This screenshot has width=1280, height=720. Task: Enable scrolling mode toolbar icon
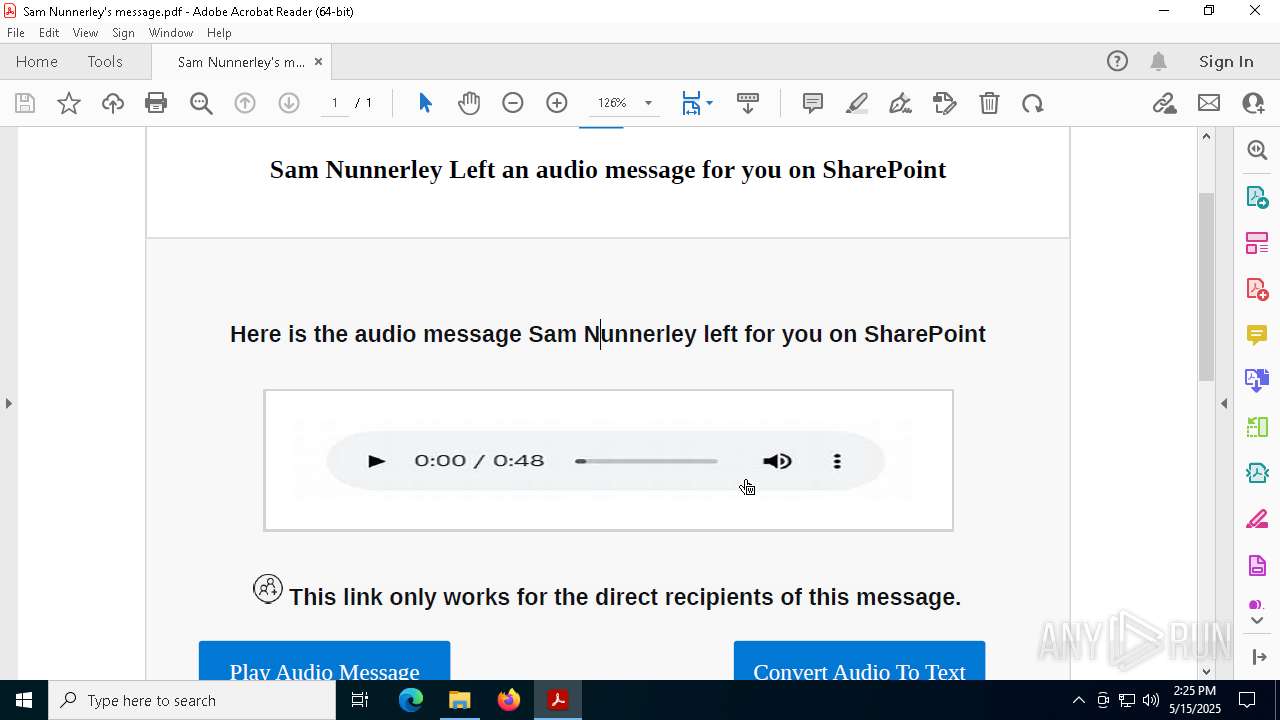(x=748, y=103)
